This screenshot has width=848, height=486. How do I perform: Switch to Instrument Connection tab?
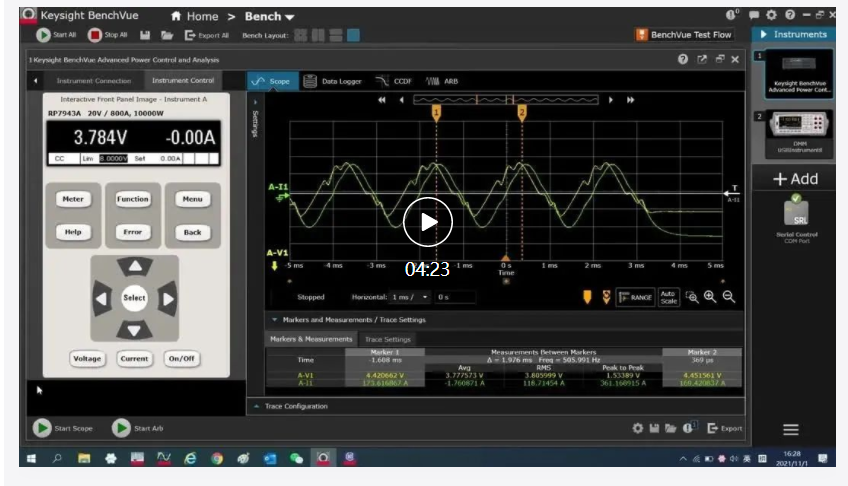pyautogui.click(x=94, y=81)
